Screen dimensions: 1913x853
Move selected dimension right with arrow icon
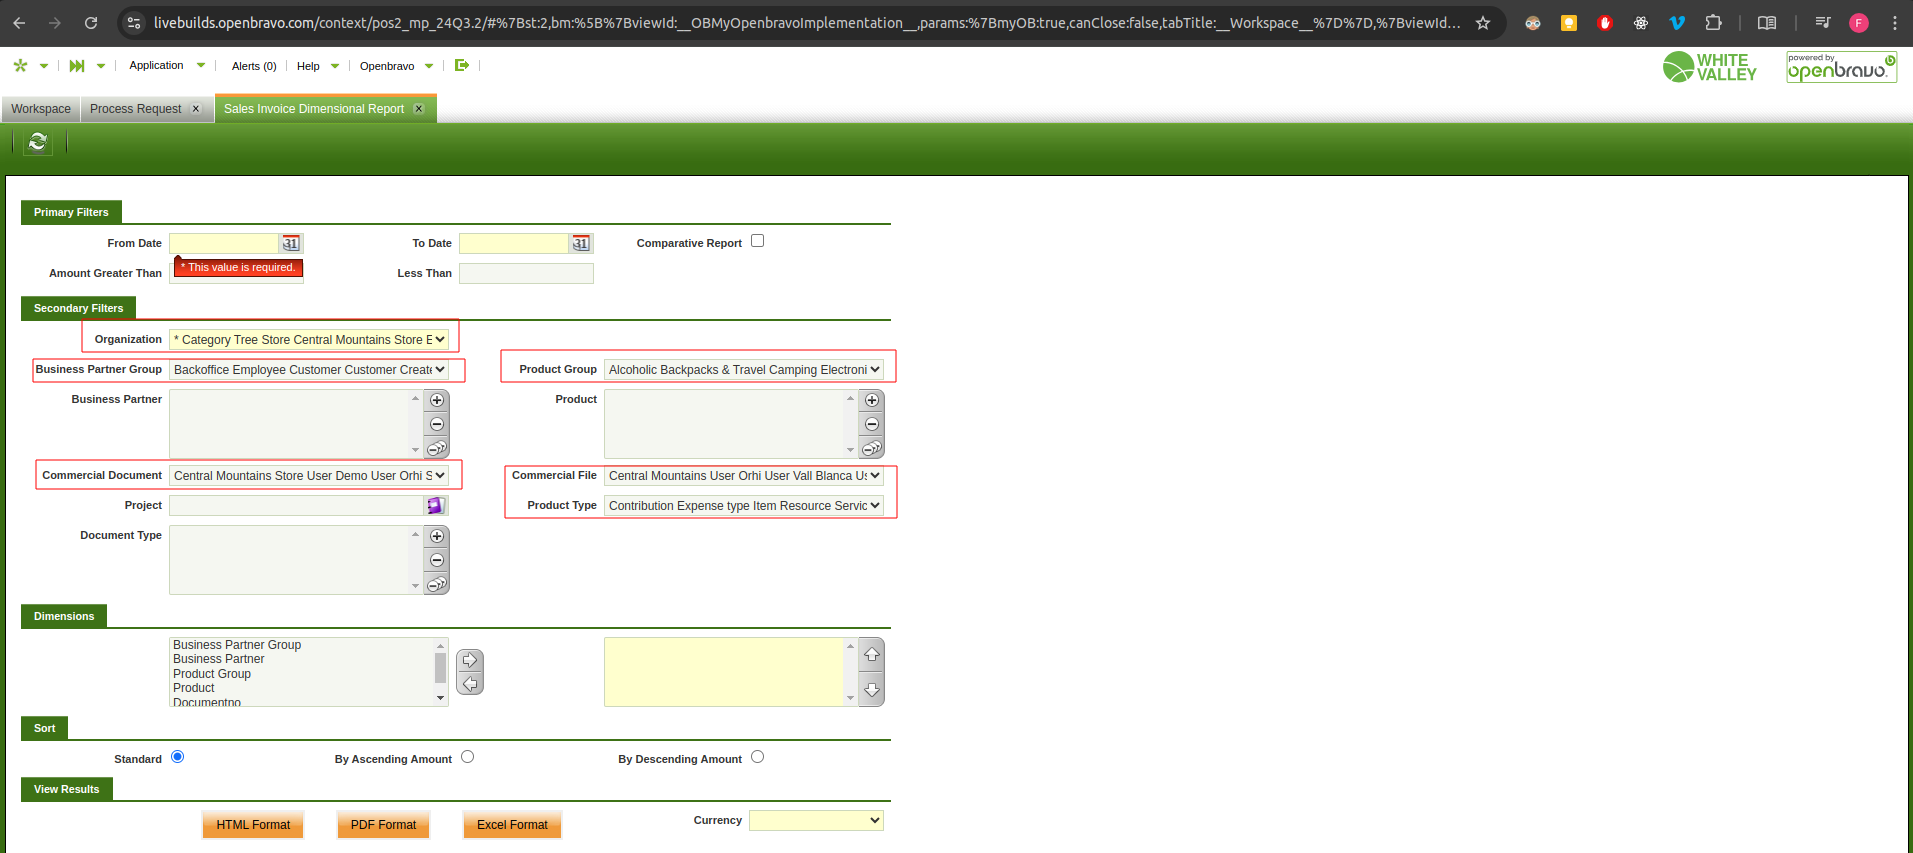470,660
